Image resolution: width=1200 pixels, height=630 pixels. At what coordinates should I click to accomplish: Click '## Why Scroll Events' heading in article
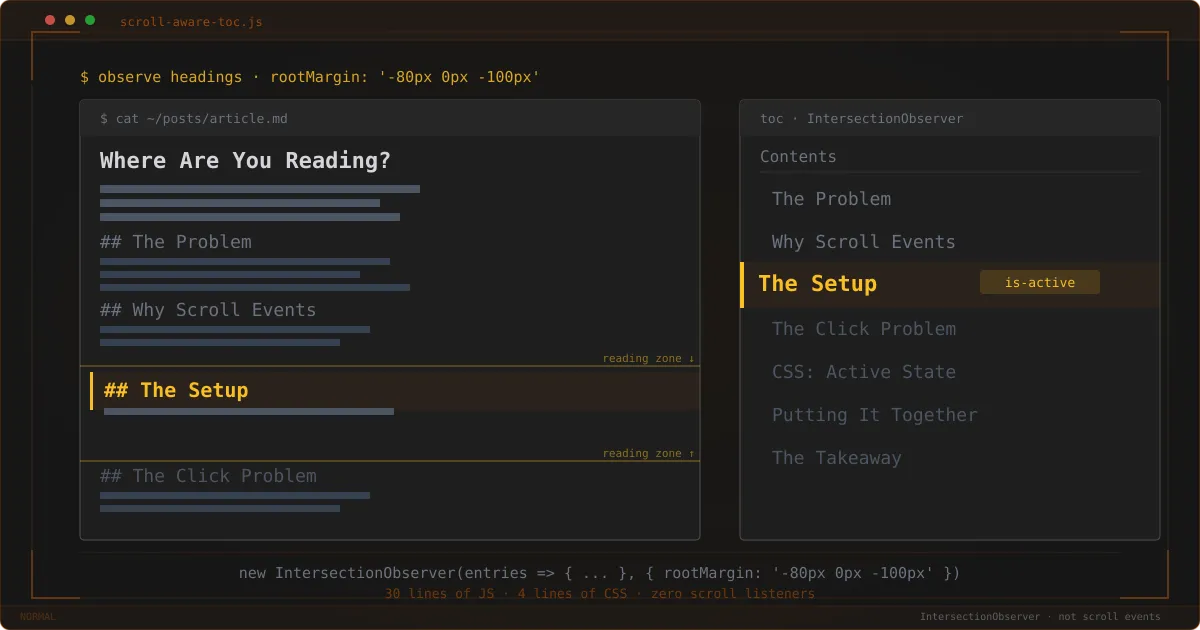tap(208, 310)
